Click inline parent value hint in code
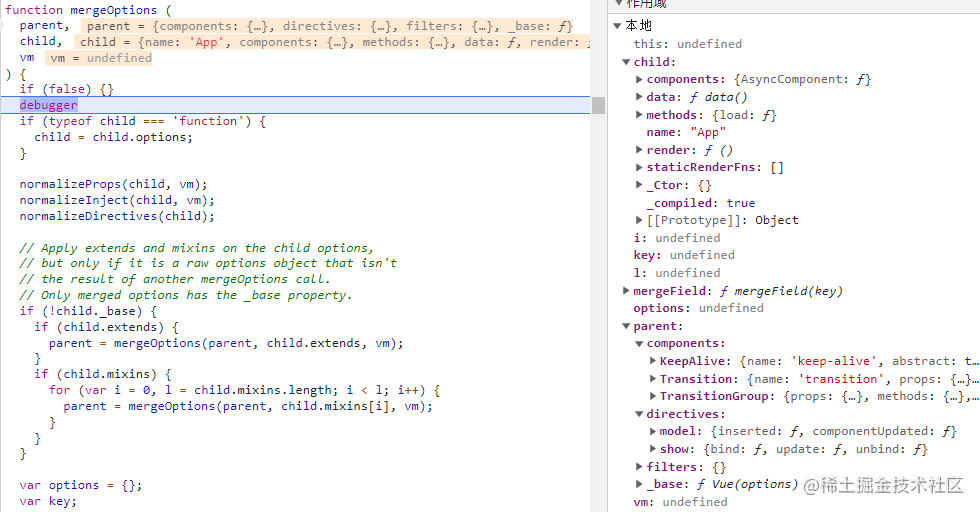Screen dimensions: 980x512 coord(329,26)
